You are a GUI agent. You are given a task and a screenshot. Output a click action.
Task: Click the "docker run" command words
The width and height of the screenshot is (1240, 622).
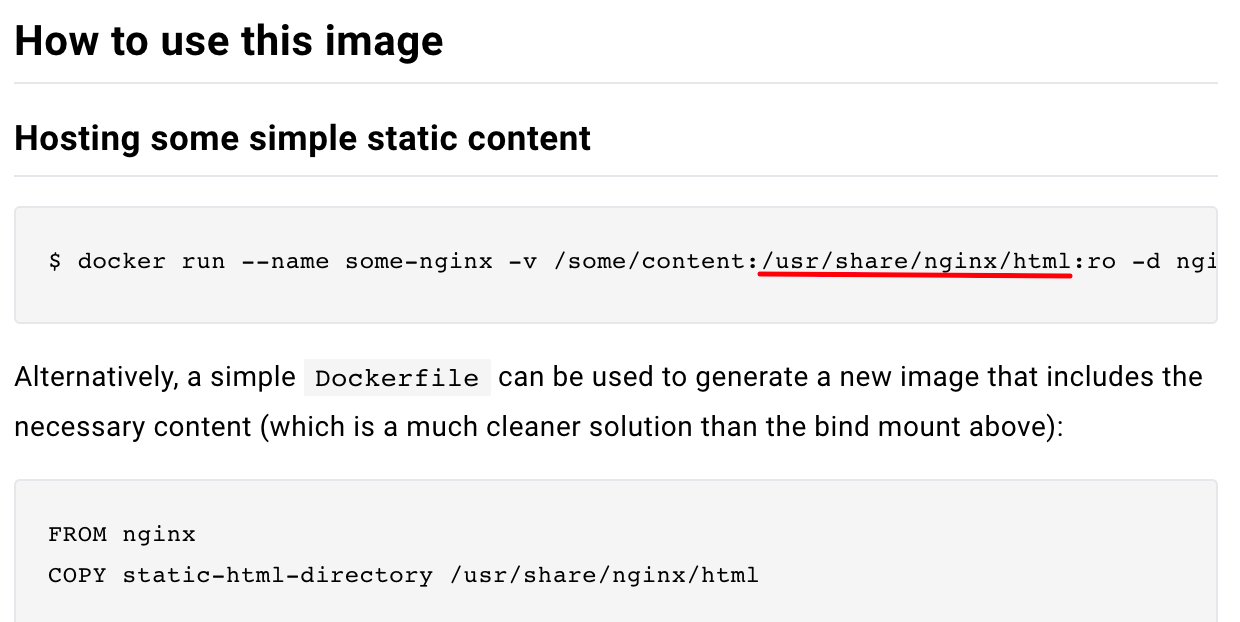pos(152,262)
